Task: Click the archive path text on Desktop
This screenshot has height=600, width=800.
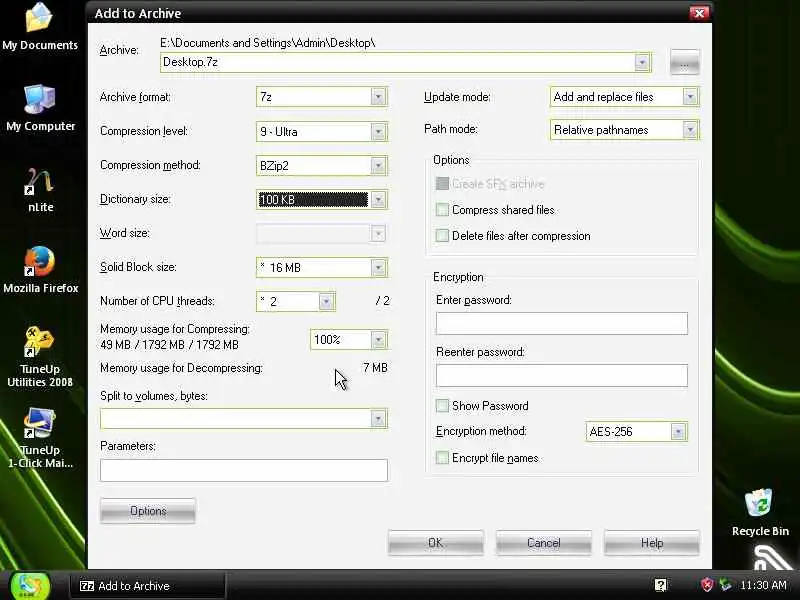Action: tap(268, 43)
